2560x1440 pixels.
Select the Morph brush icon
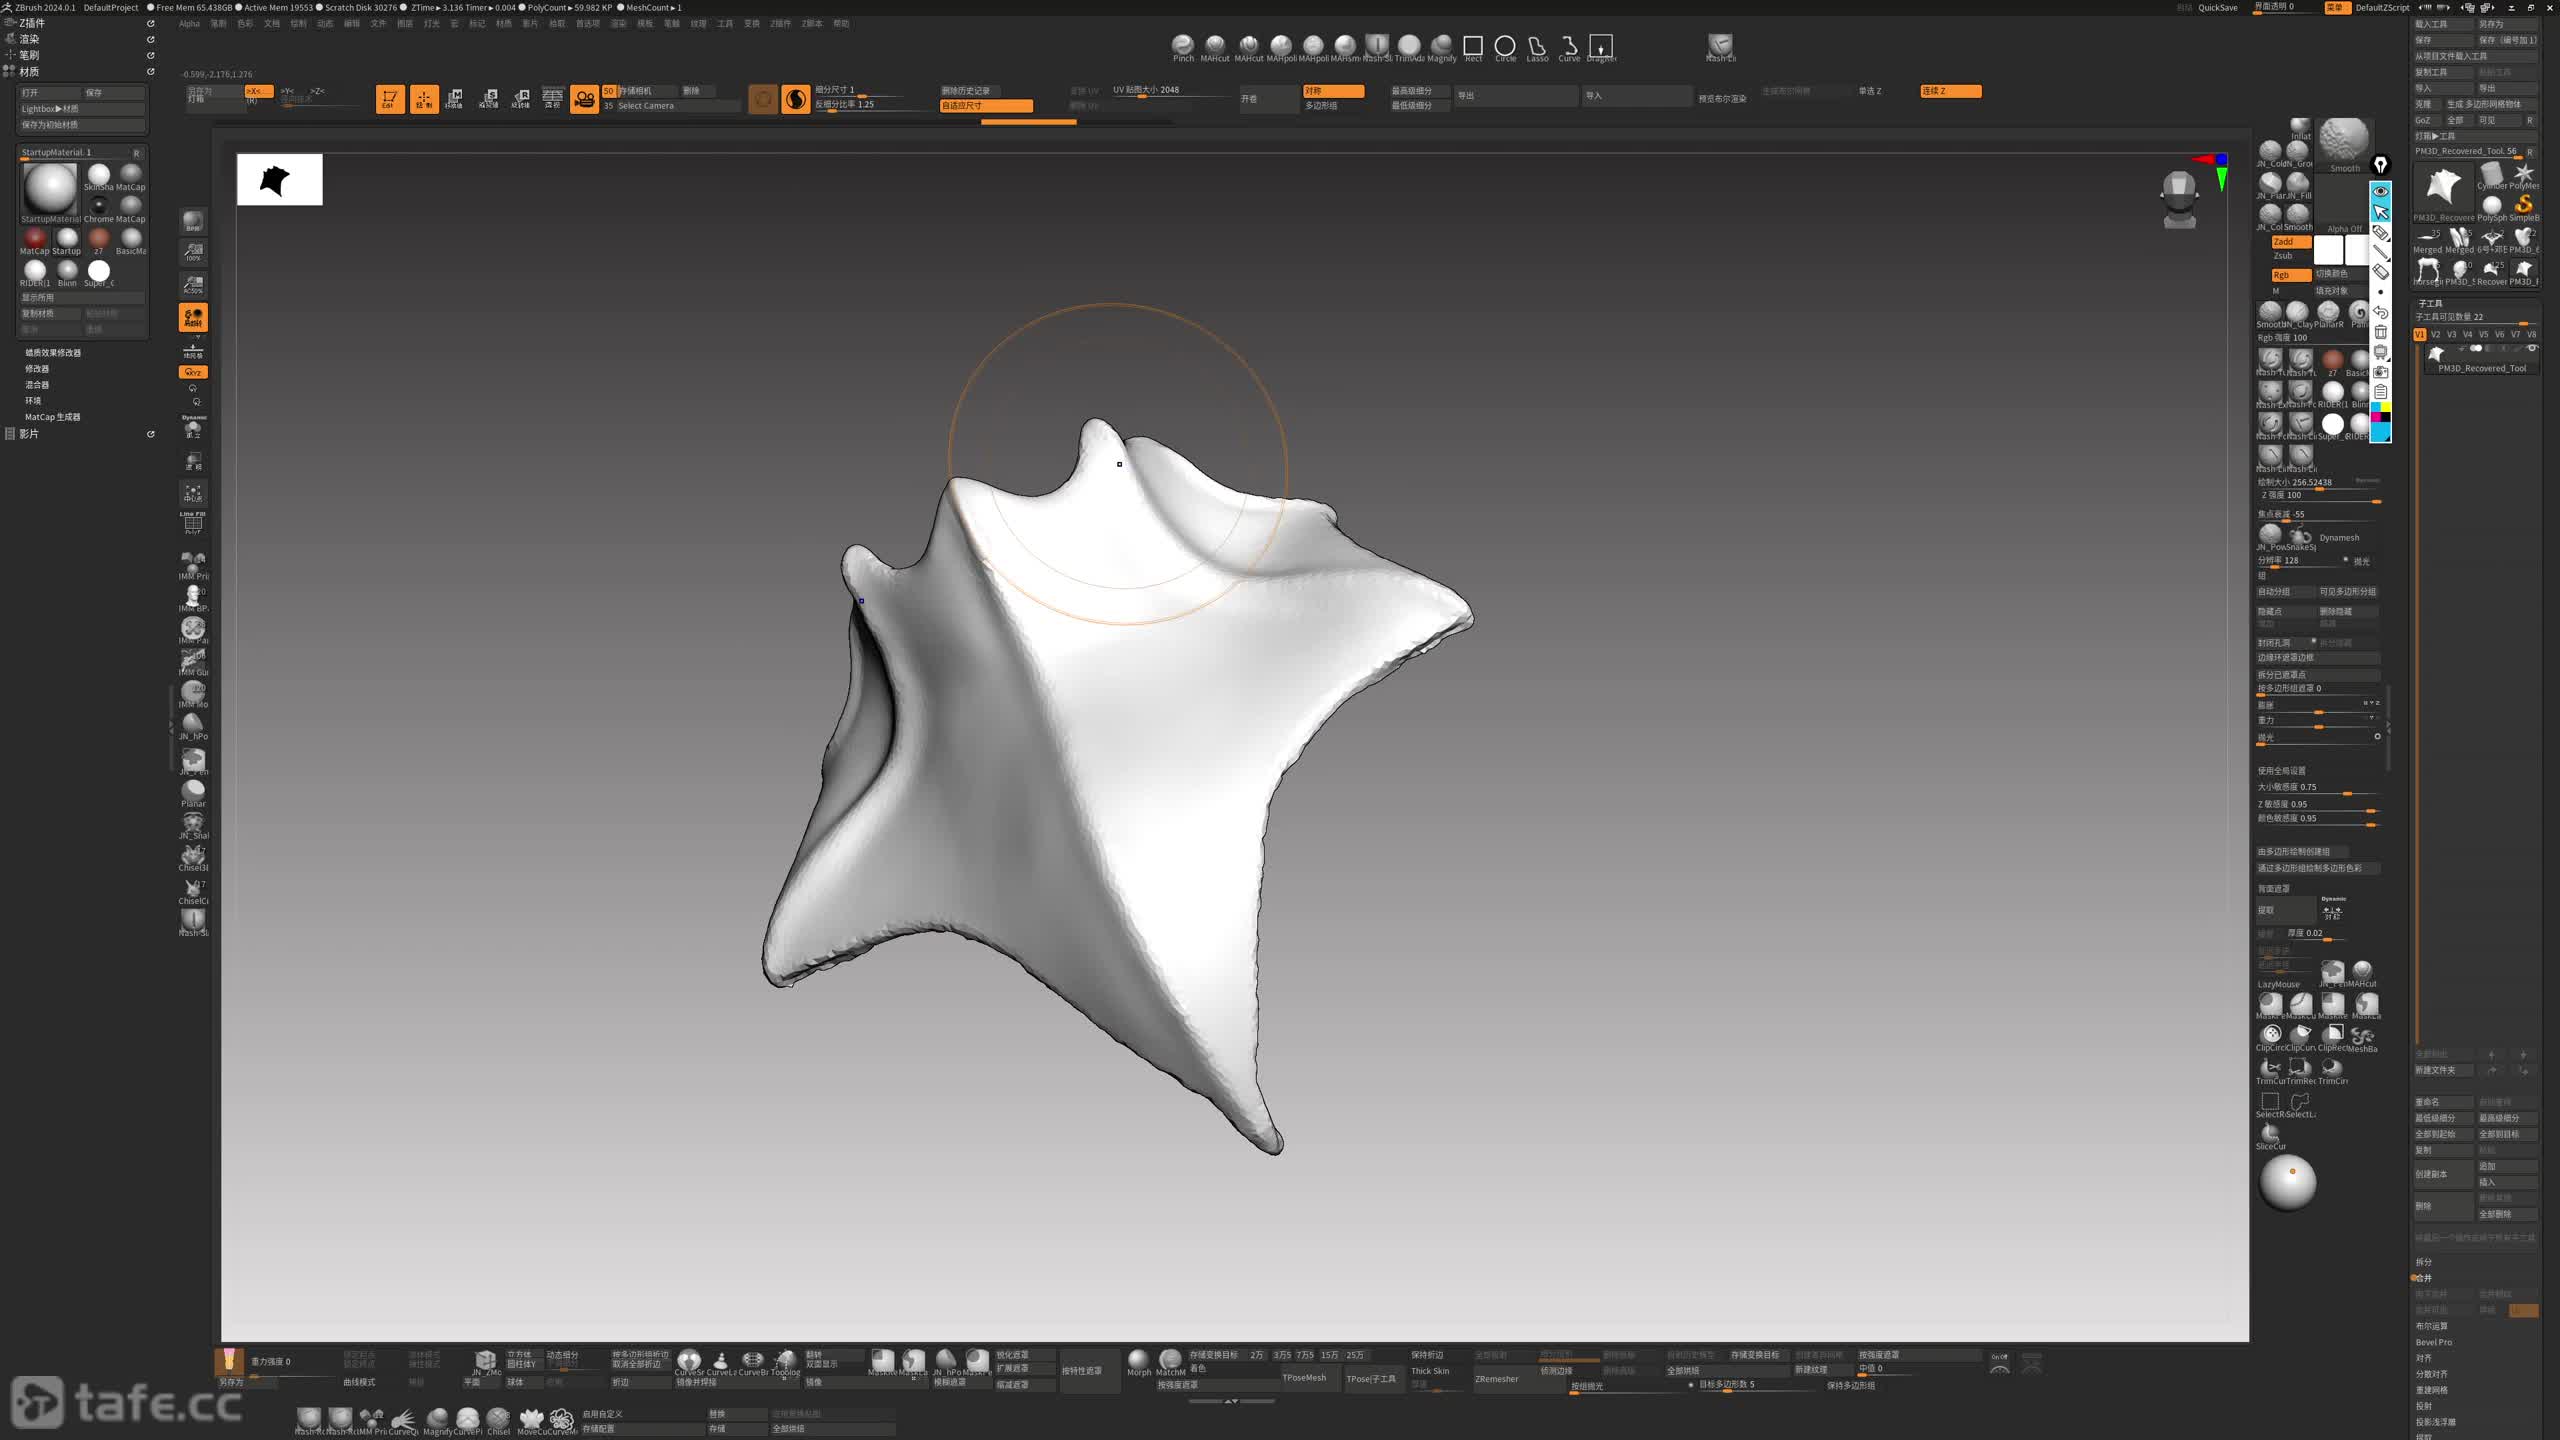tap(1138, 1358)
